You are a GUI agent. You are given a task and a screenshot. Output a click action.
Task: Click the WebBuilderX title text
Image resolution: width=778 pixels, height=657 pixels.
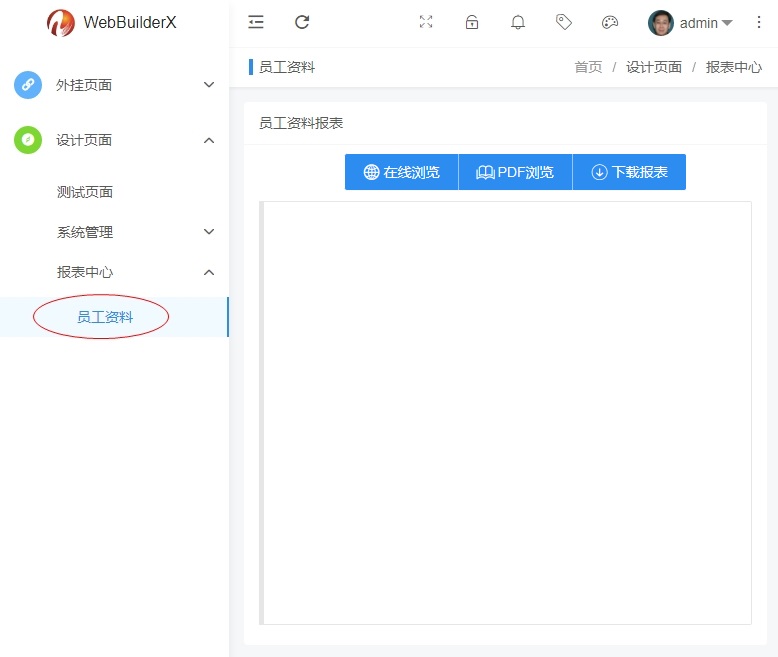point(130,22)
